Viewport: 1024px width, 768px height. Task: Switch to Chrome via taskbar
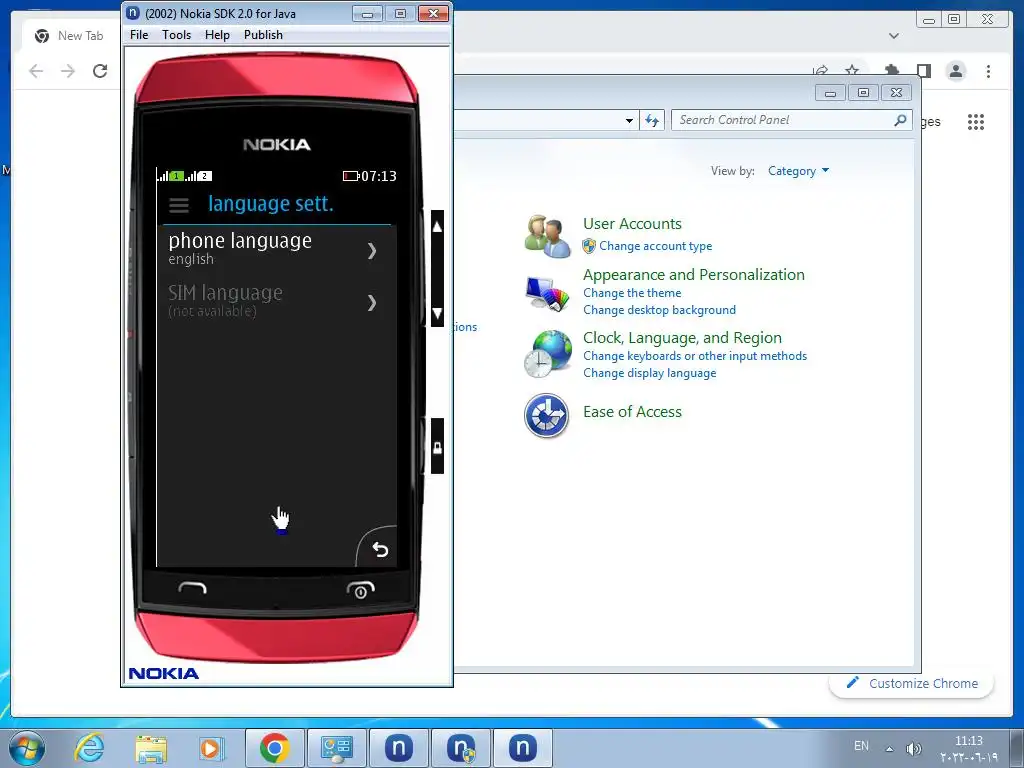[275, 748]
